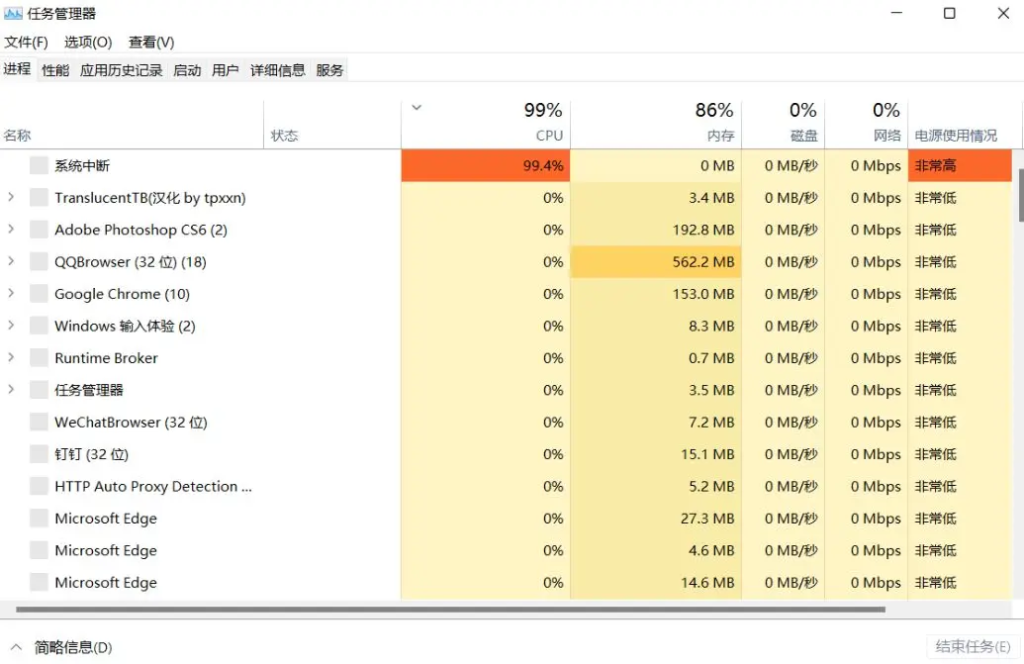Click the Google Chrome process icon

click(39, 293)
